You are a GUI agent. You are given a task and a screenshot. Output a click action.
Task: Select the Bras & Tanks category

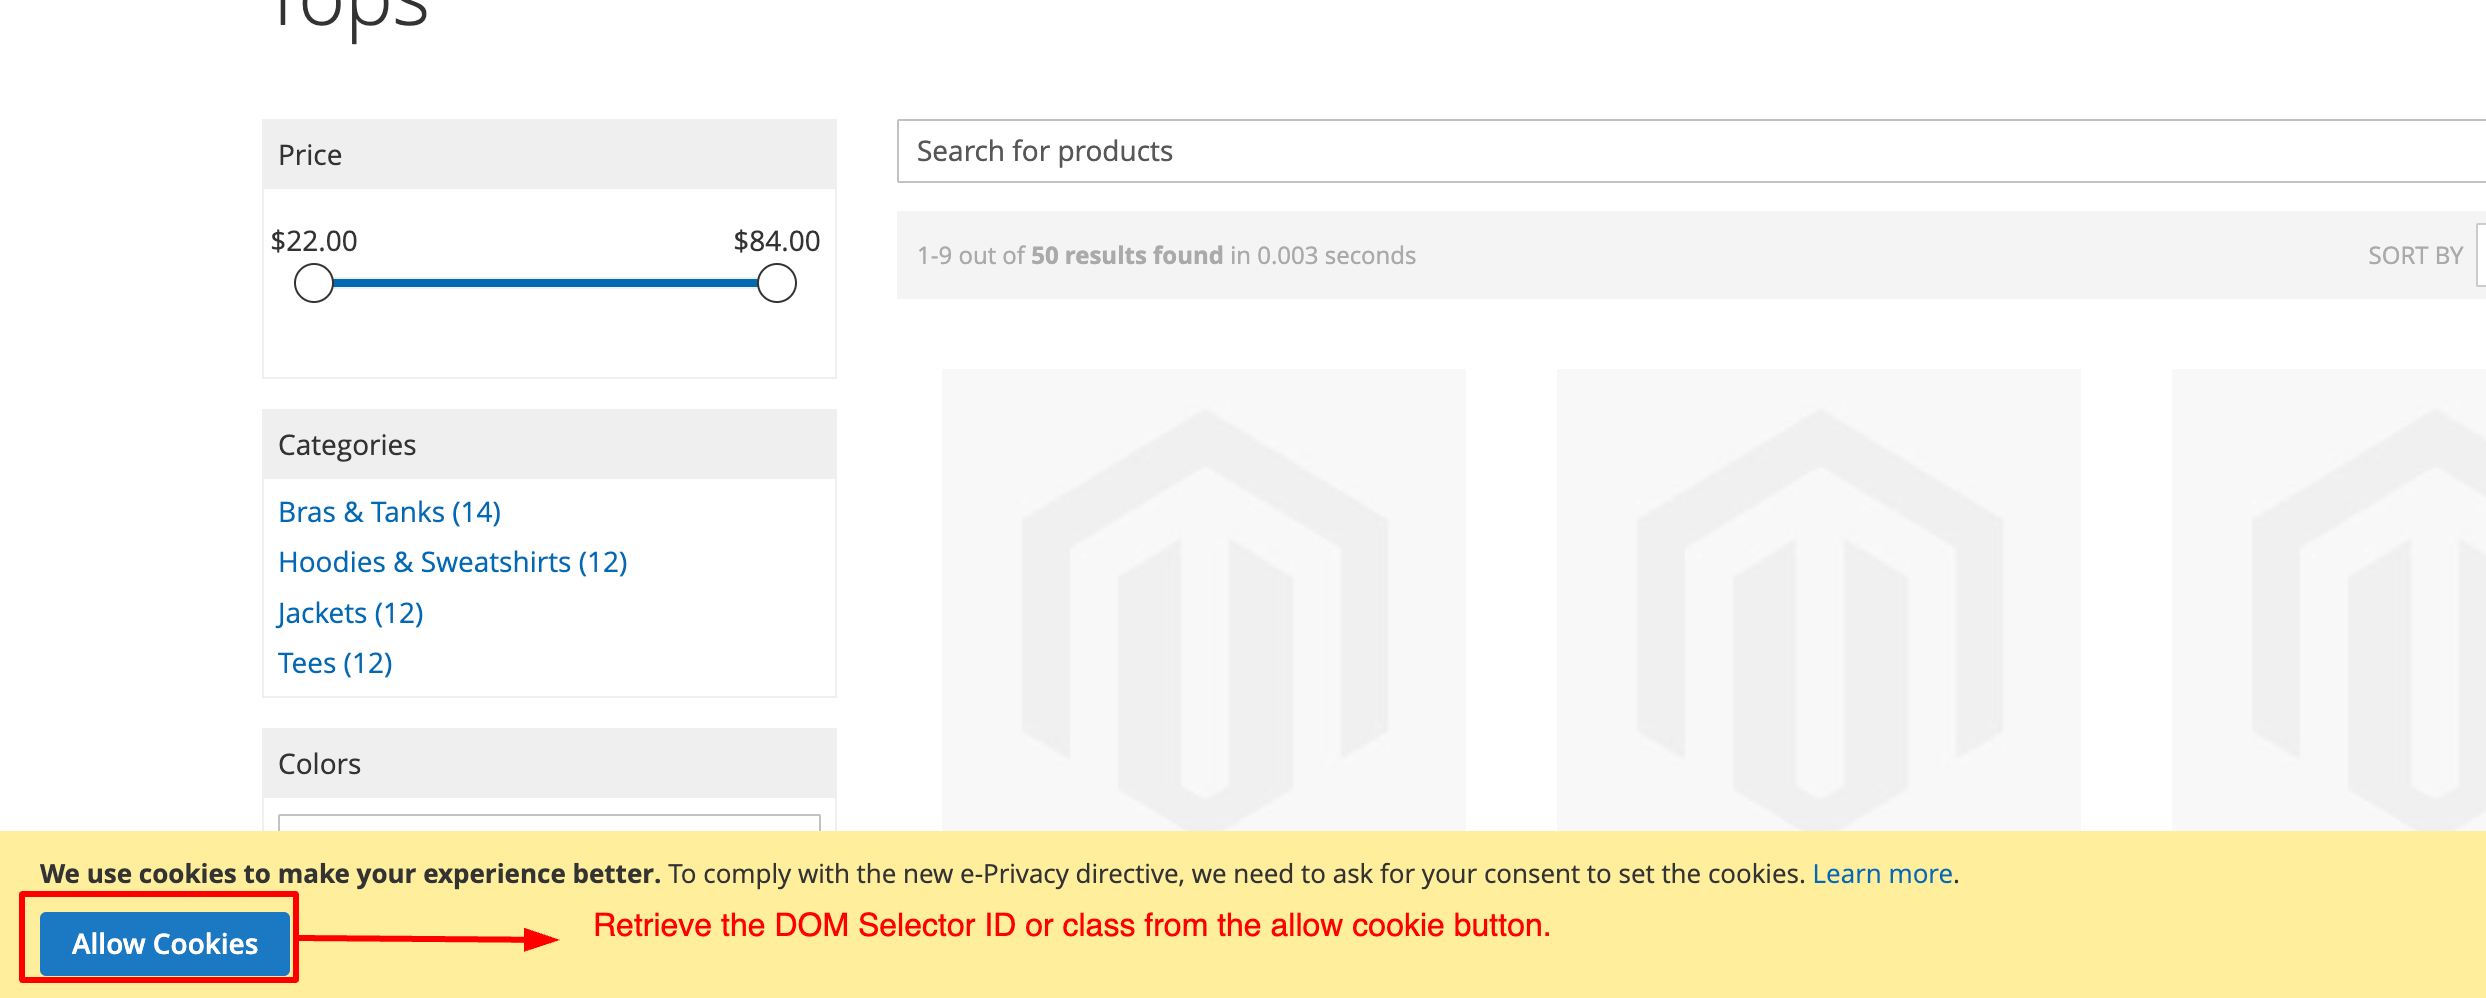389,511
